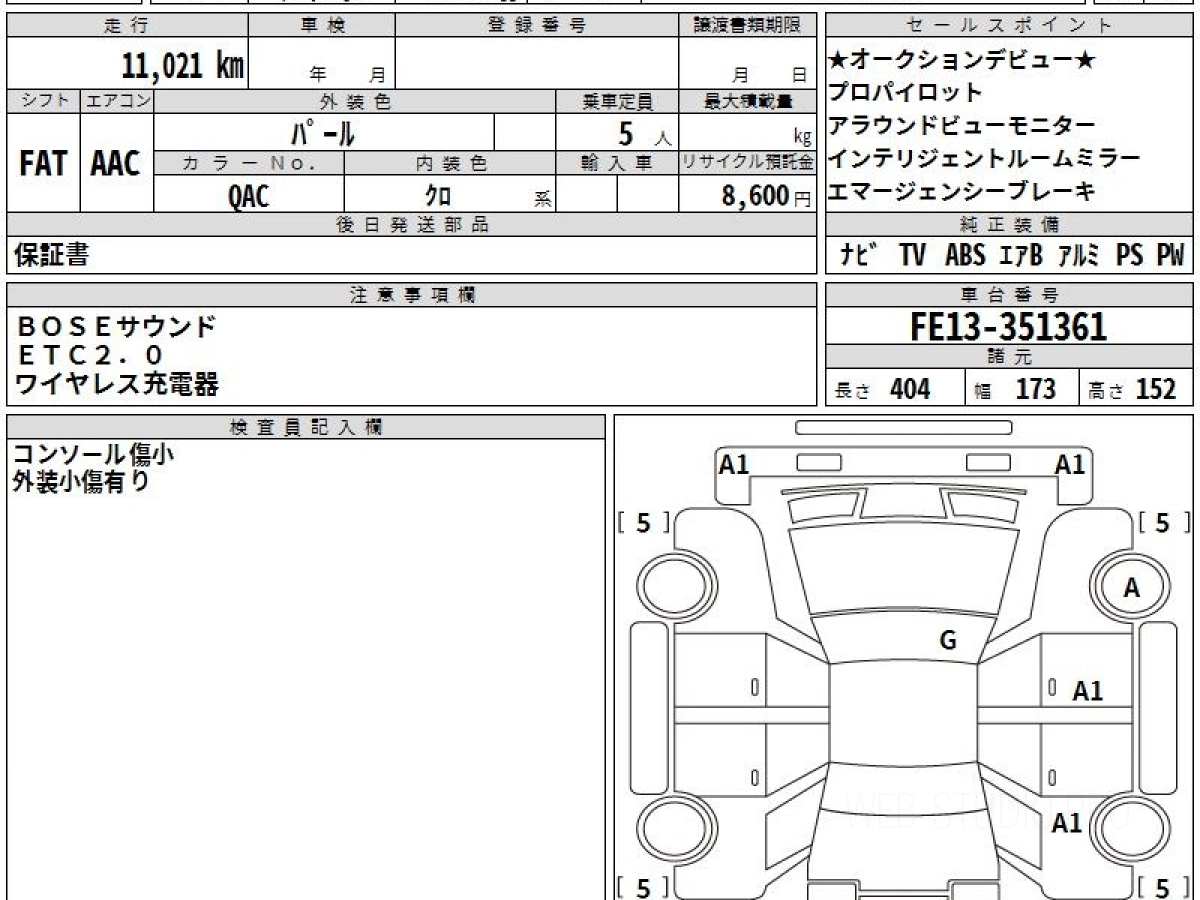The image size is (1200, 900).
Task: Select the 走行 column header
Action: tap(126, 26)
